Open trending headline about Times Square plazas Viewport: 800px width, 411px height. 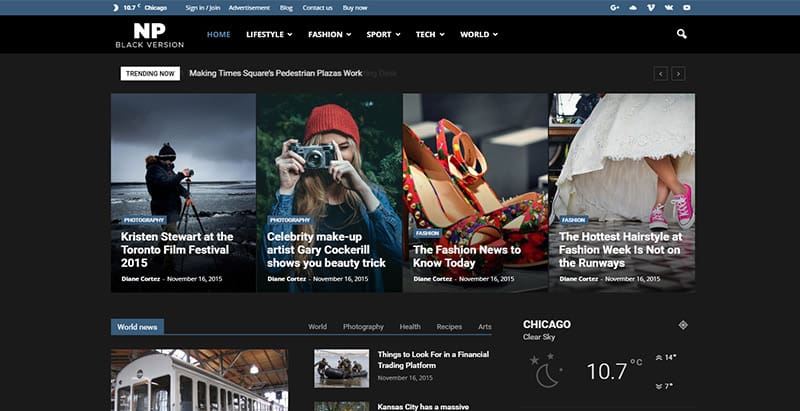(276, 73)
